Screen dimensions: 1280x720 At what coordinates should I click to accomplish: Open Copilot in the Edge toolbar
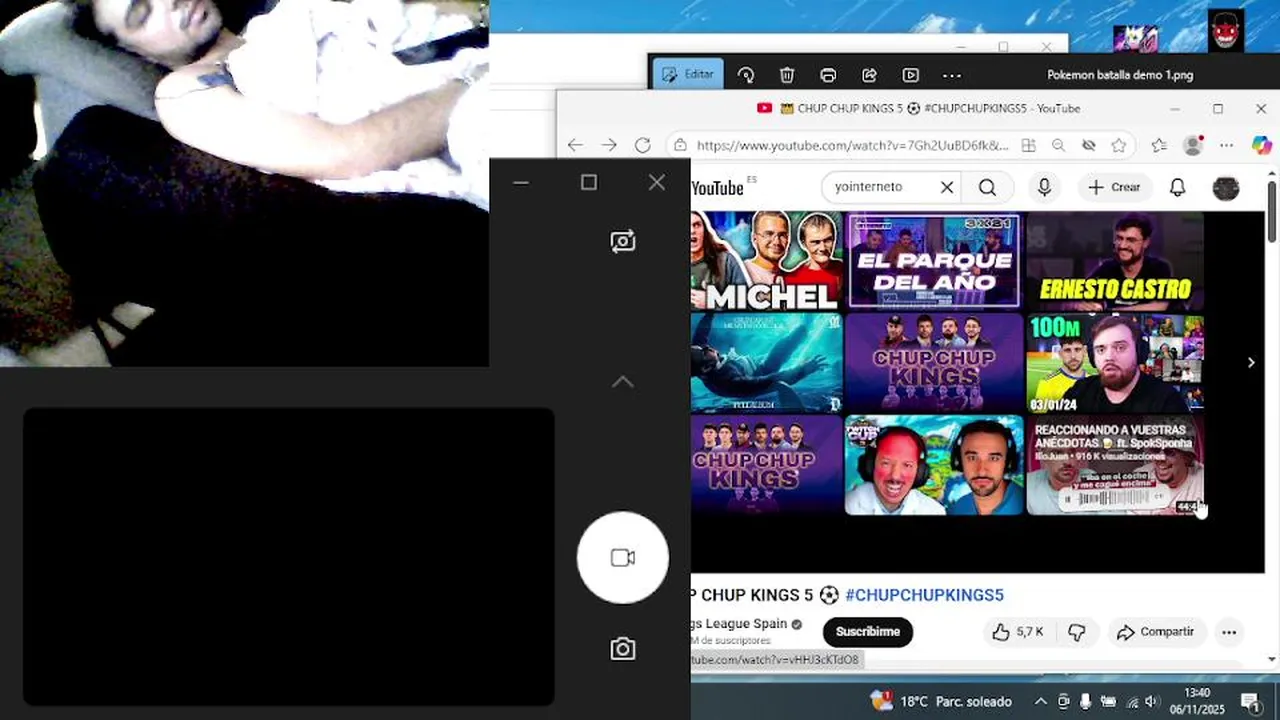coord(1262,145)
